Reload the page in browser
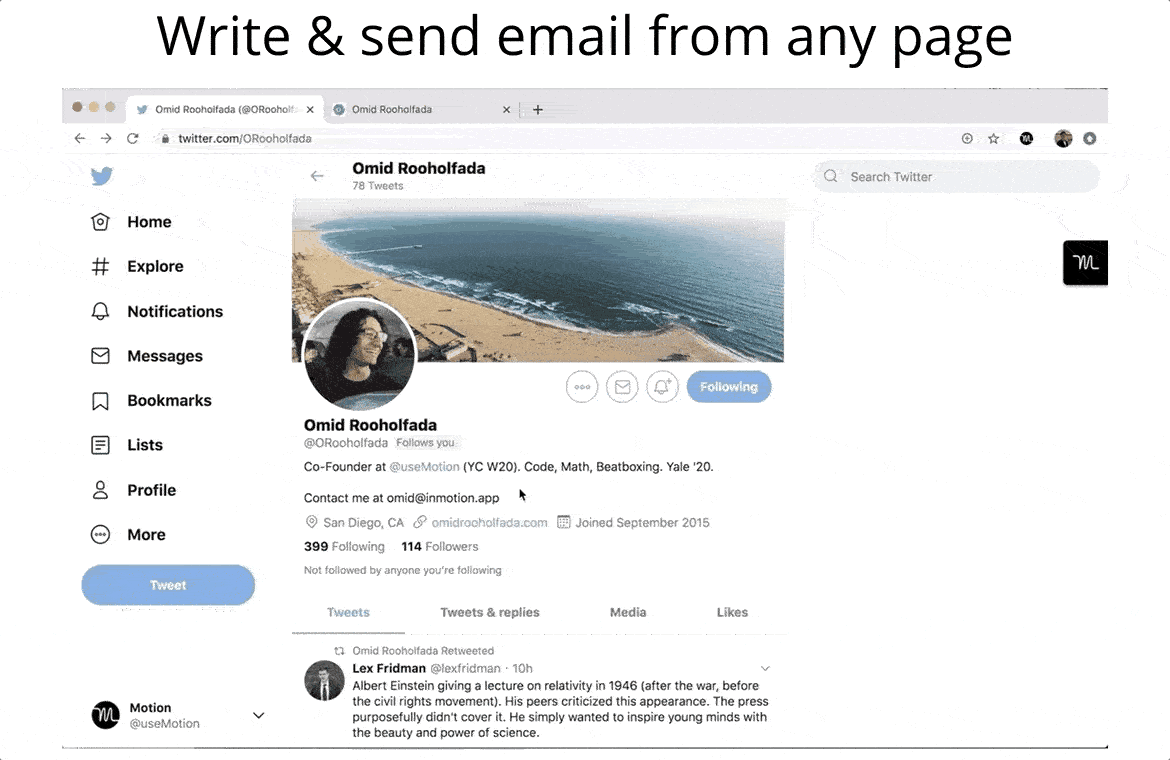Screen dimensions: 1170x760 133,139
